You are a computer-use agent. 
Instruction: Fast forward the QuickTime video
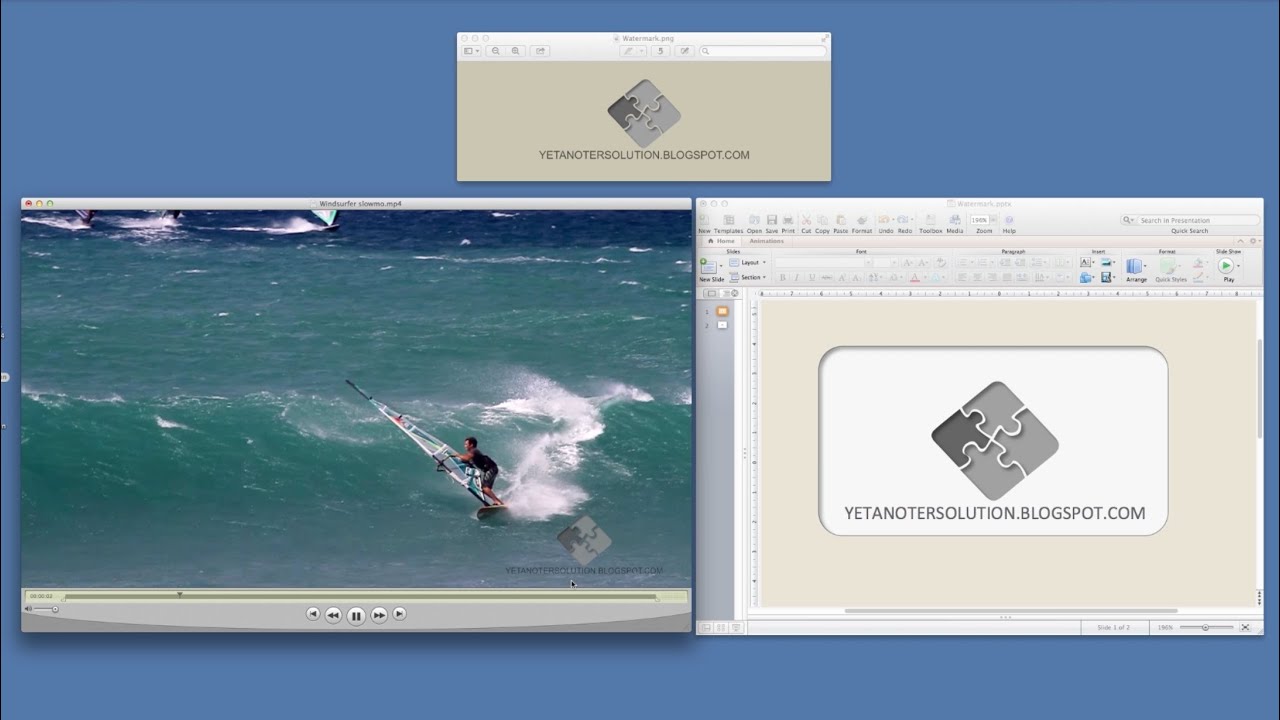pyautogui.click(x=379, y=615)
